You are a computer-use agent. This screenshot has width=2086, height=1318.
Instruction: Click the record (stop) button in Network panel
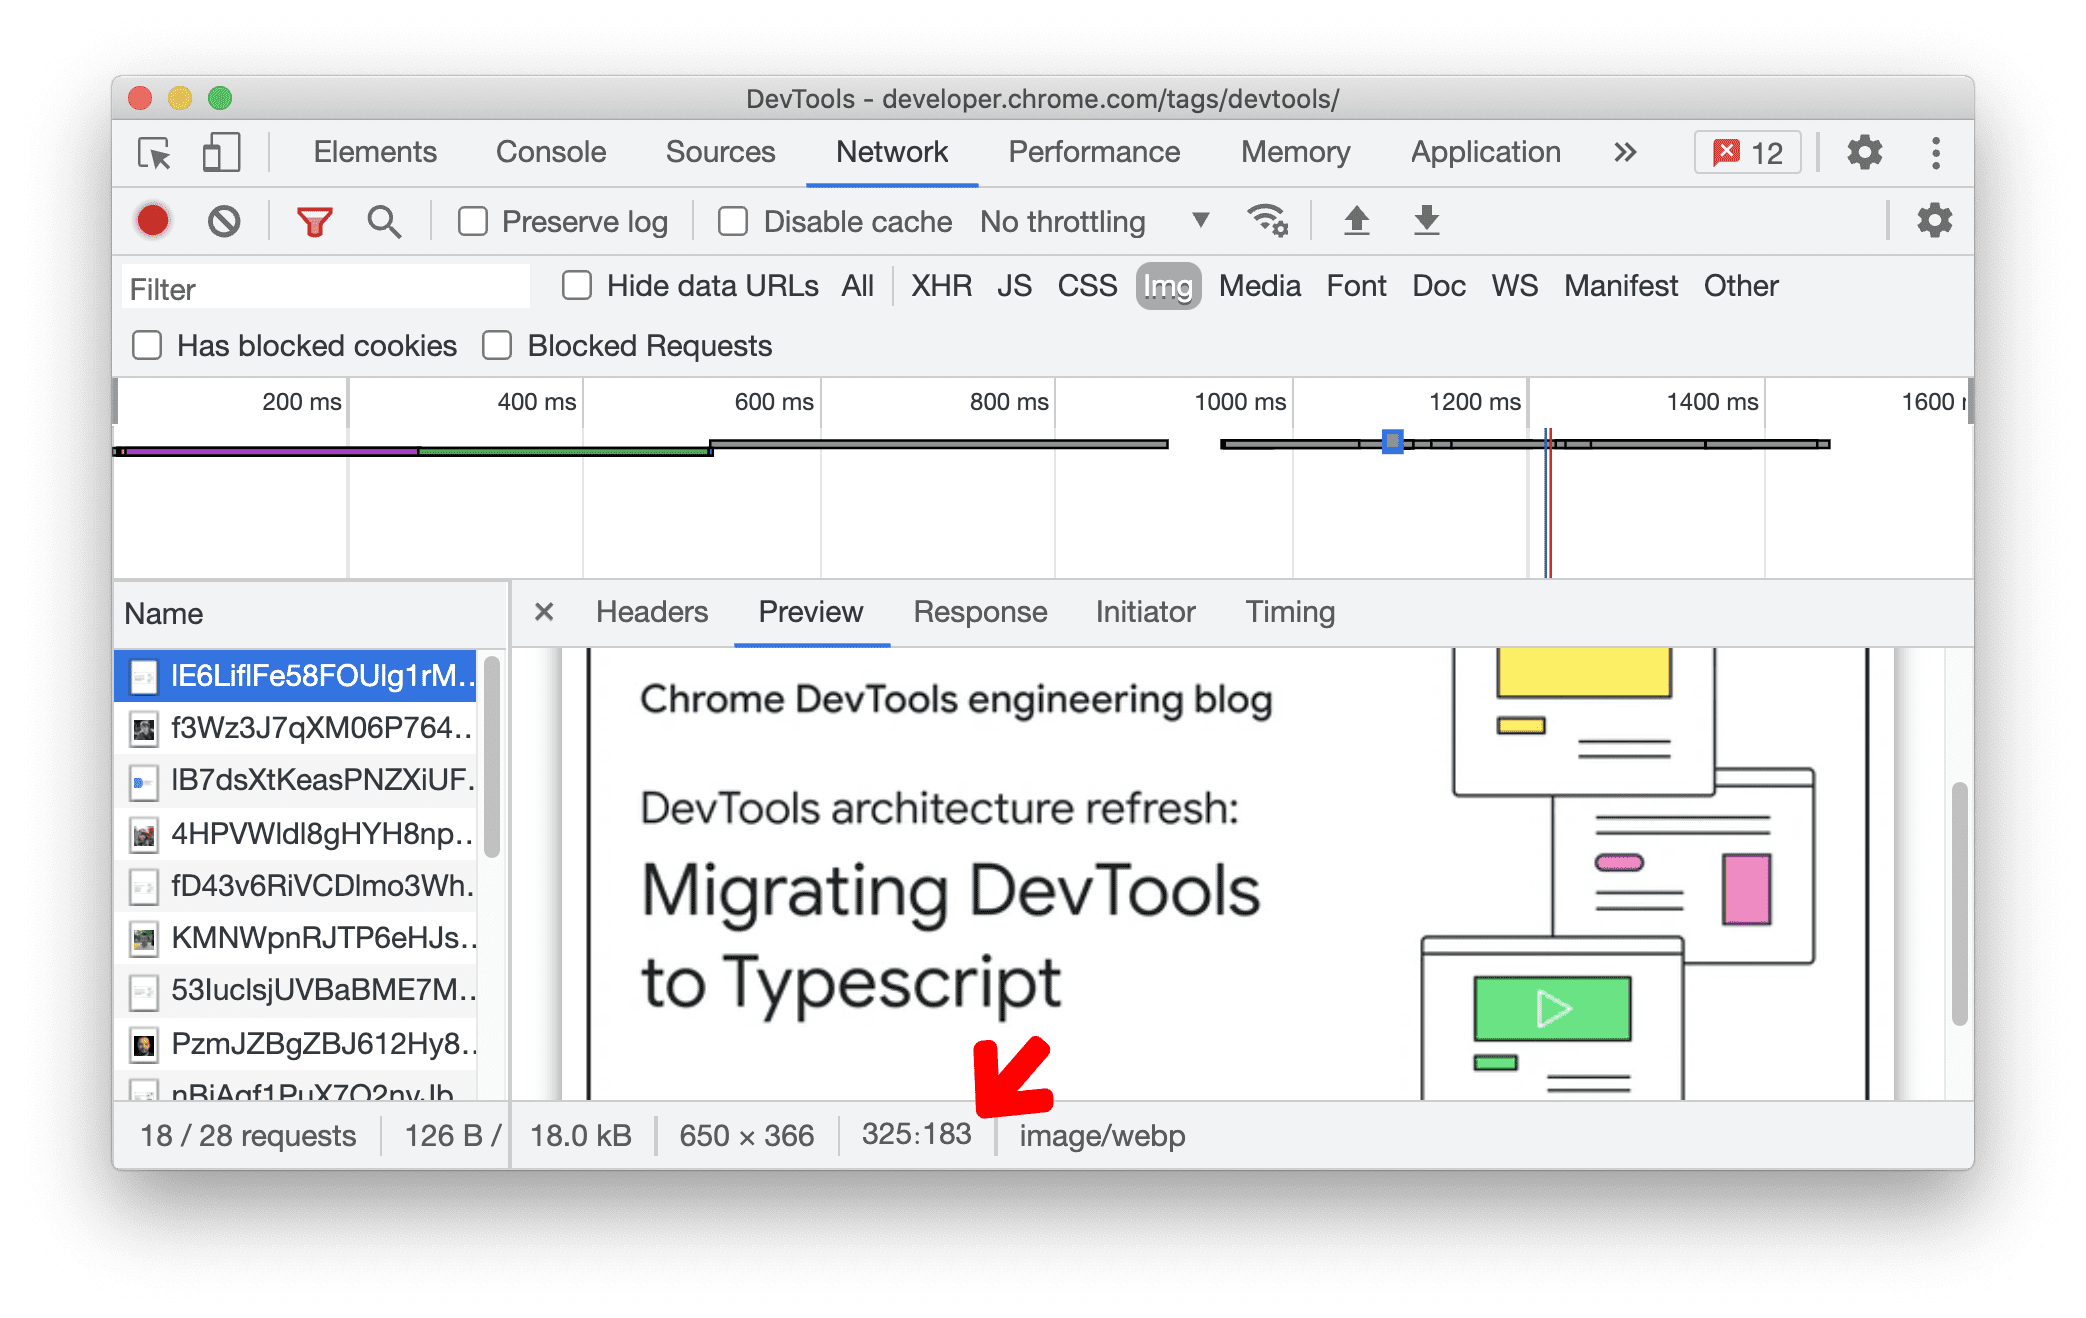click(155, 220)
